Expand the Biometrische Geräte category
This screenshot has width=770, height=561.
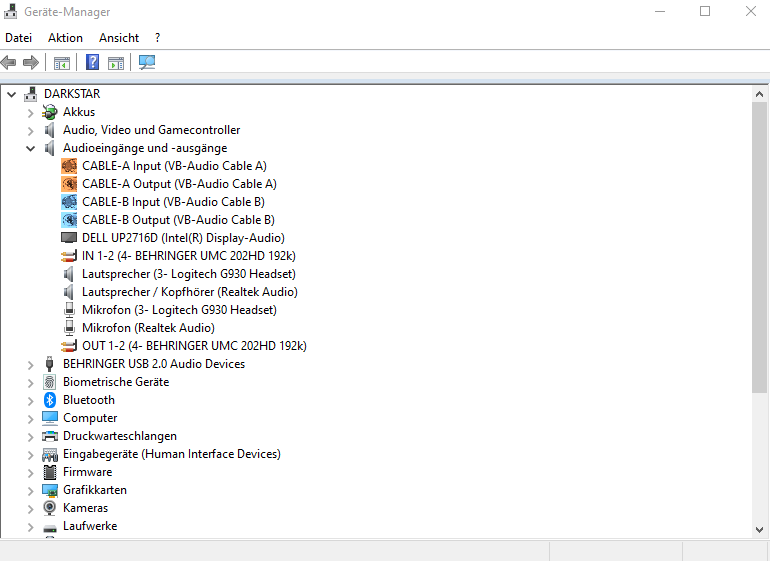point(30,383)
